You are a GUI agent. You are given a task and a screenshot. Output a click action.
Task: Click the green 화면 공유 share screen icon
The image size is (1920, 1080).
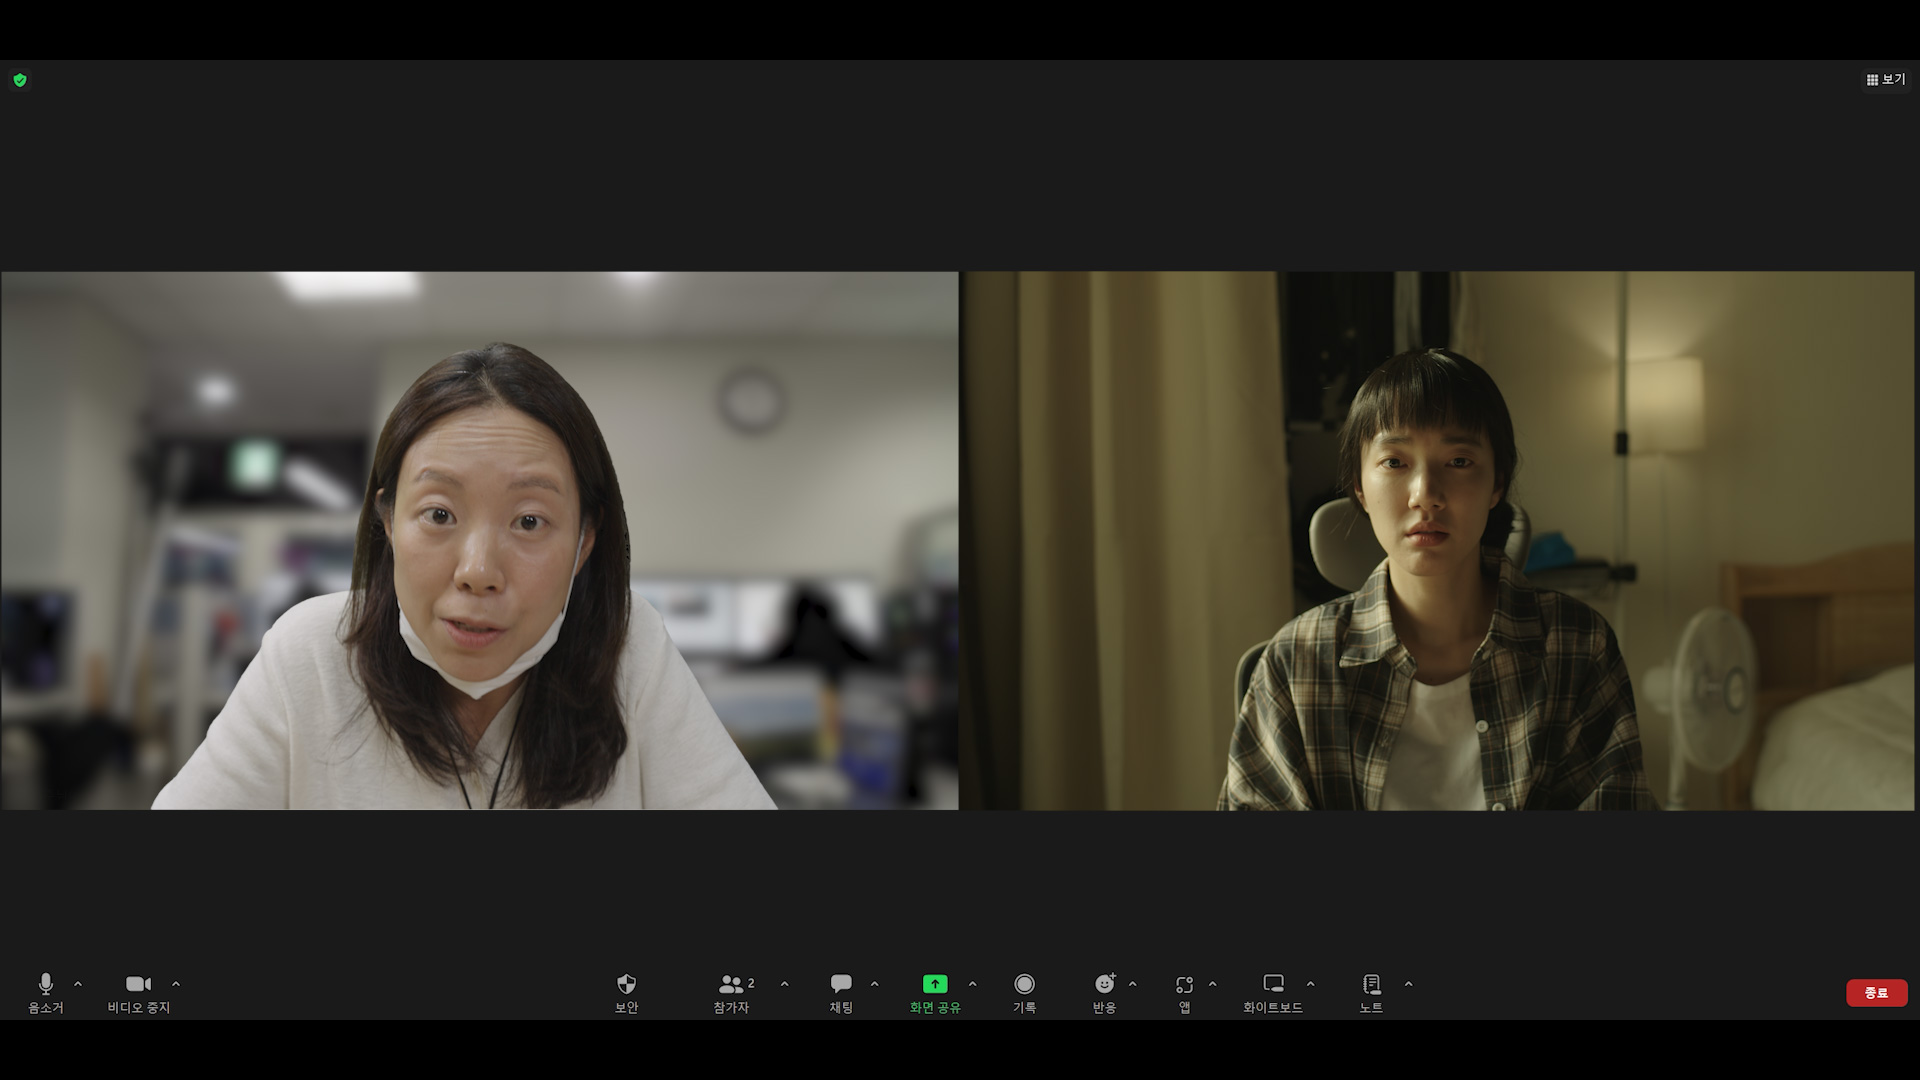tap(934, 985)
